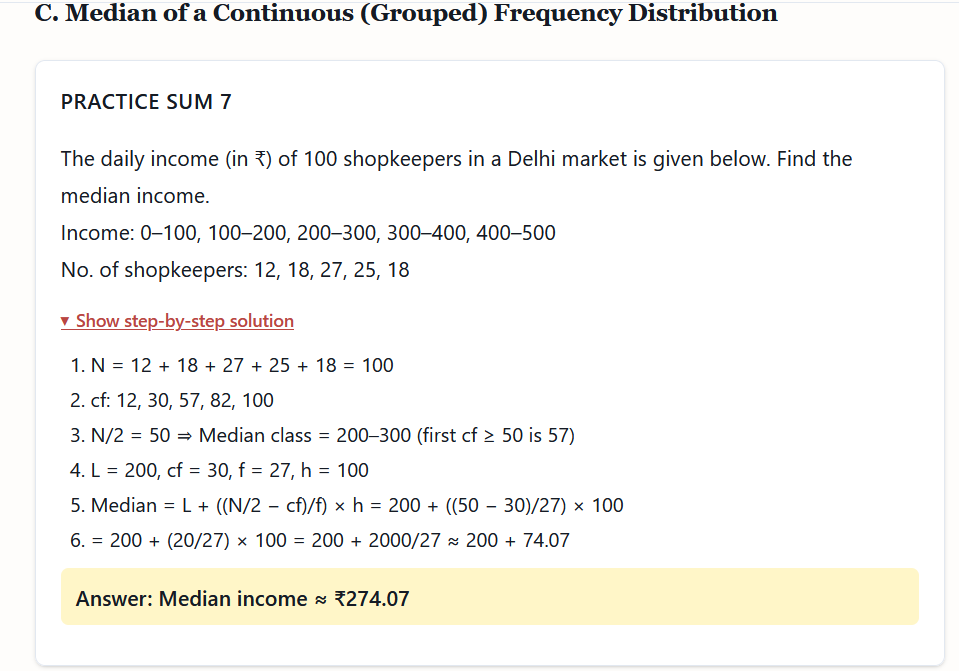The image size is (959, 671).
Task: Click the "2000/27" fraction in step 6
Action: [x=401, y=540]
